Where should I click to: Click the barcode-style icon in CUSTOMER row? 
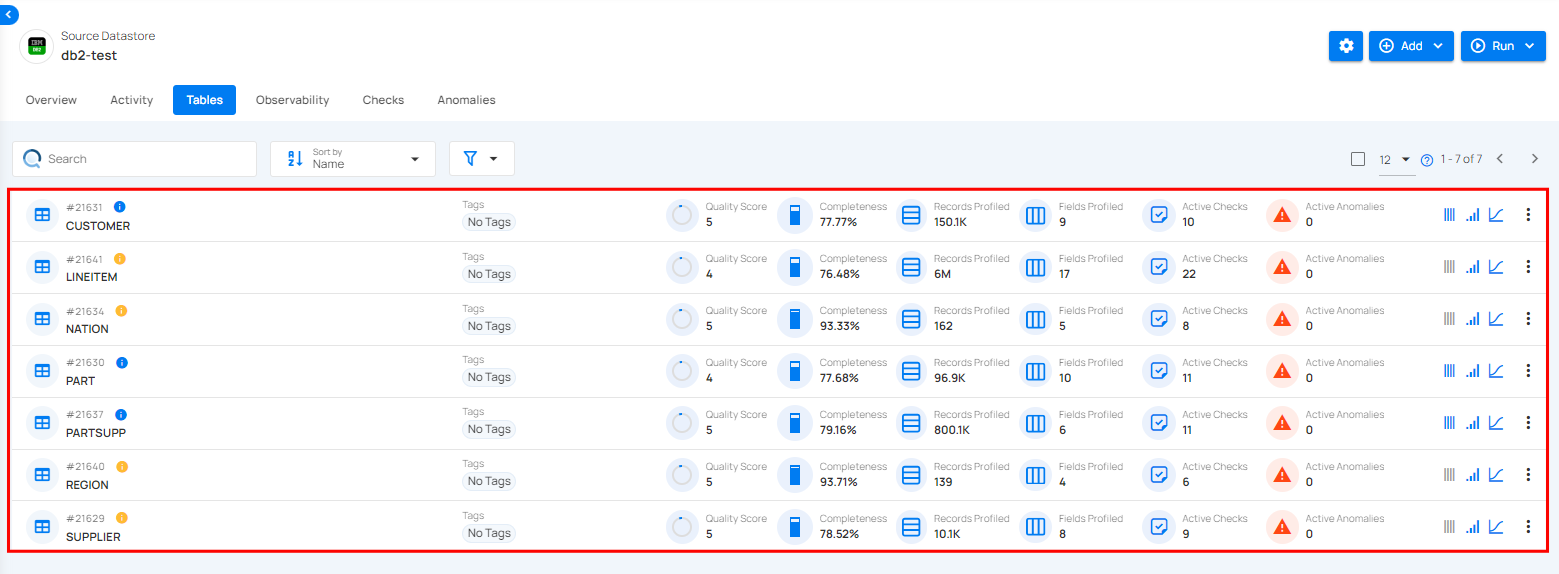(1449, 214)
